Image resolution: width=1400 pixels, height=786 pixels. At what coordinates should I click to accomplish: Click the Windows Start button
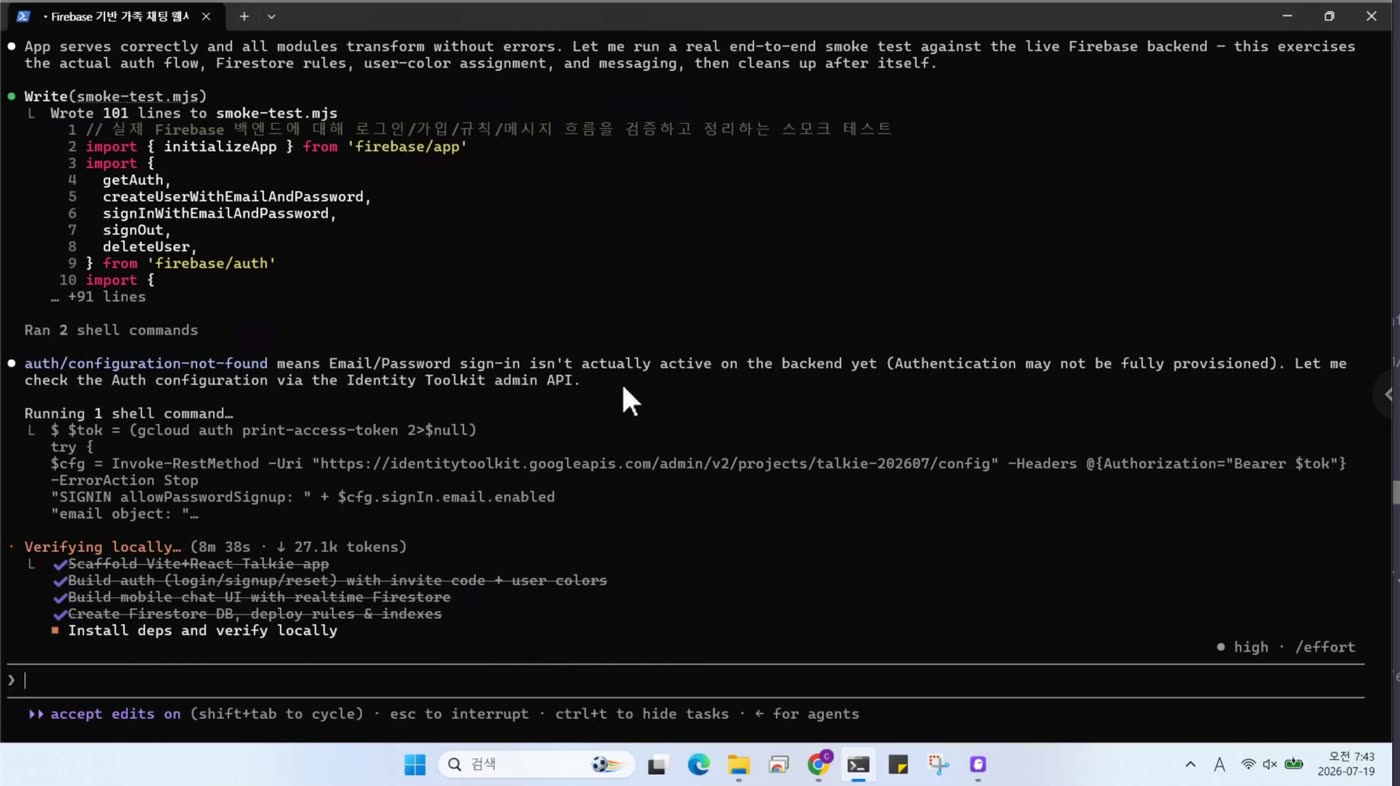[x=415, y=765]
